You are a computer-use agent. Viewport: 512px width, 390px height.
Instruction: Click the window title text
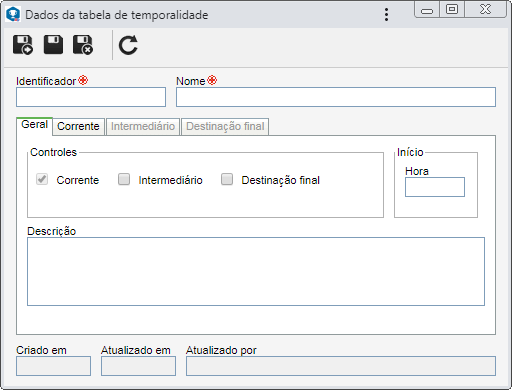click(117, 15)
